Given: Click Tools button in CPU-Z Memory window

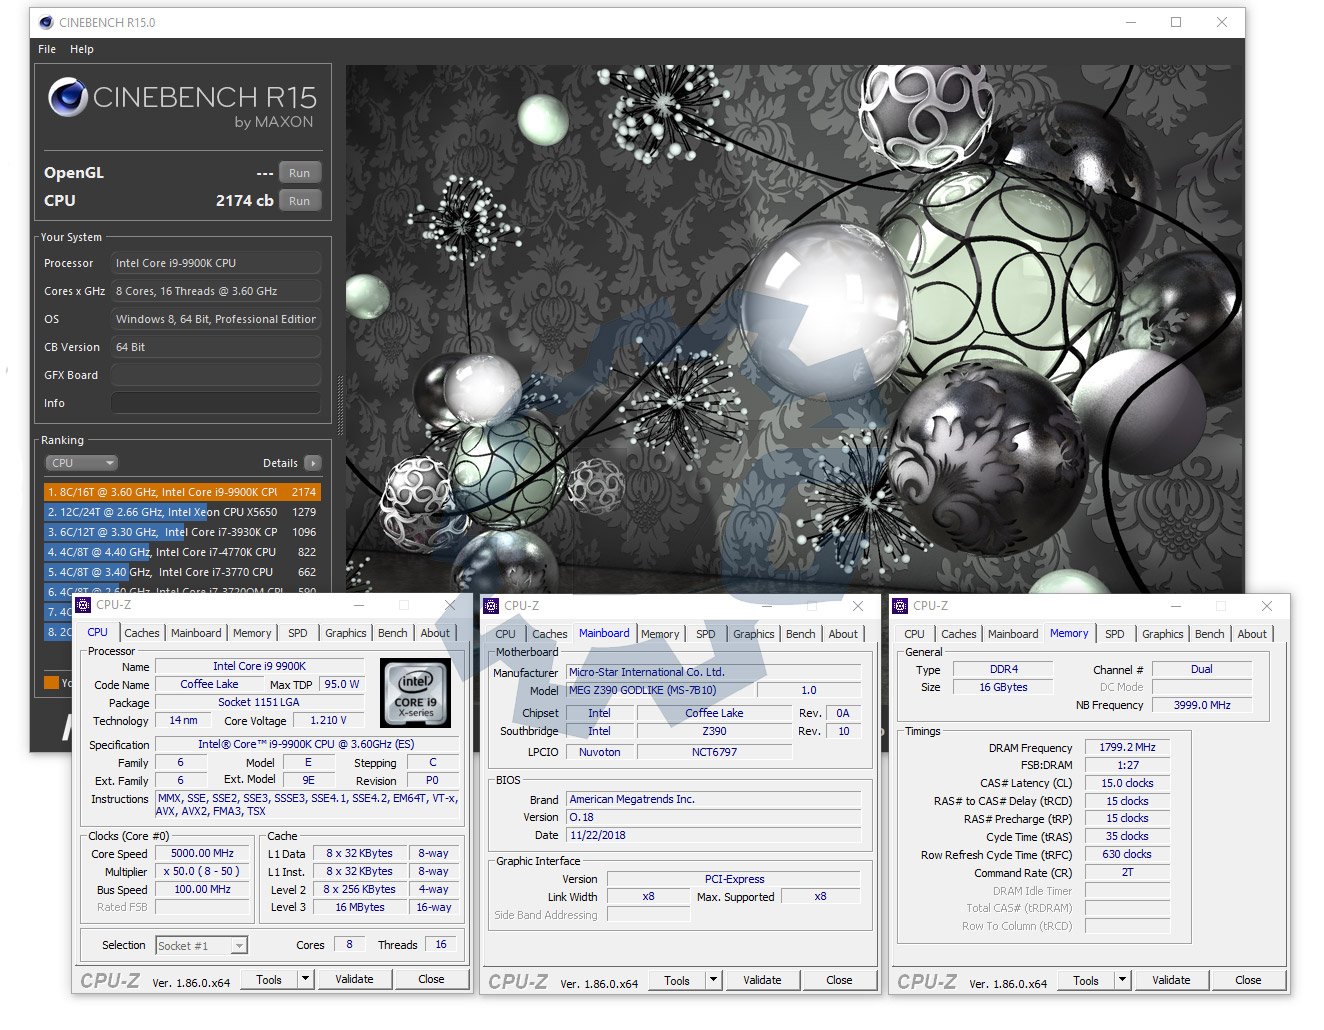Looking at the screenshot, I should 1086,981.
